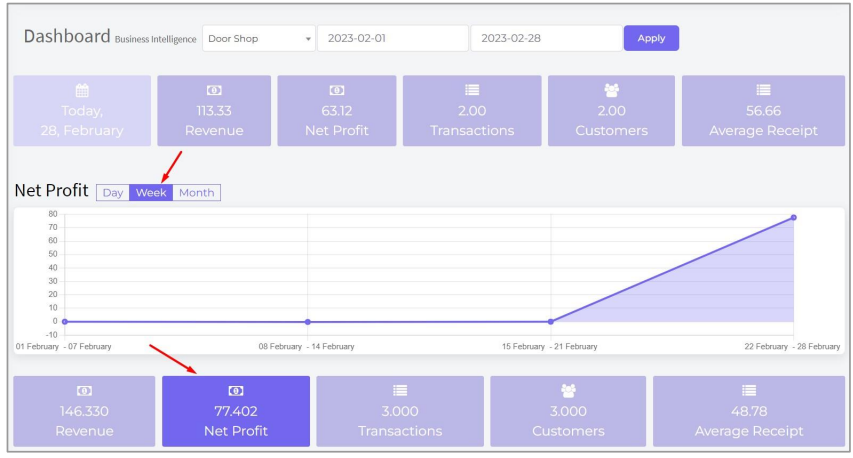Show the 48.78 Average Receipt chart card

749,411
